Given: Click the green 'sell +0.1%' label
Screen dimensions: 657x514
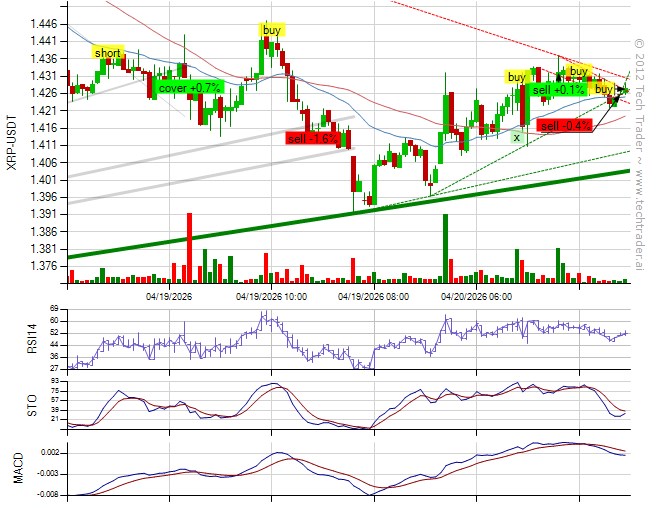Looking at the screenshot, I should (559, 89).
